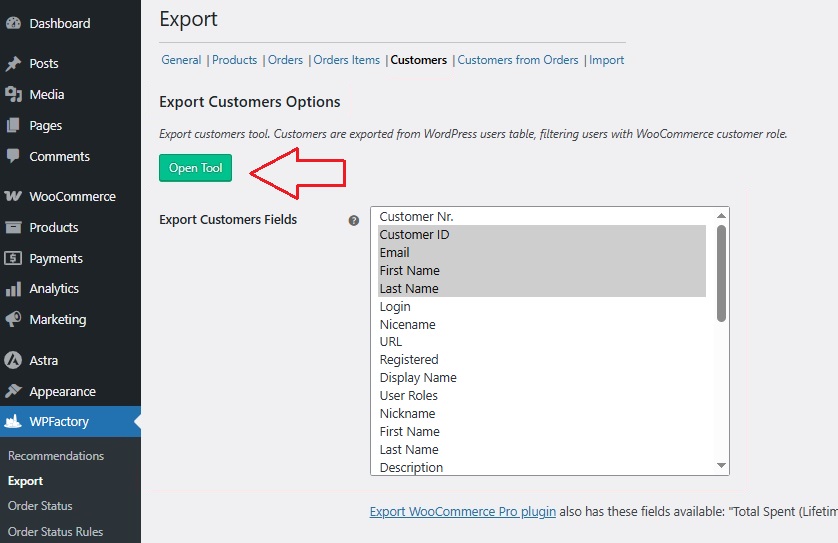Follow Export WooCommerce Pro plugin link

463,511
